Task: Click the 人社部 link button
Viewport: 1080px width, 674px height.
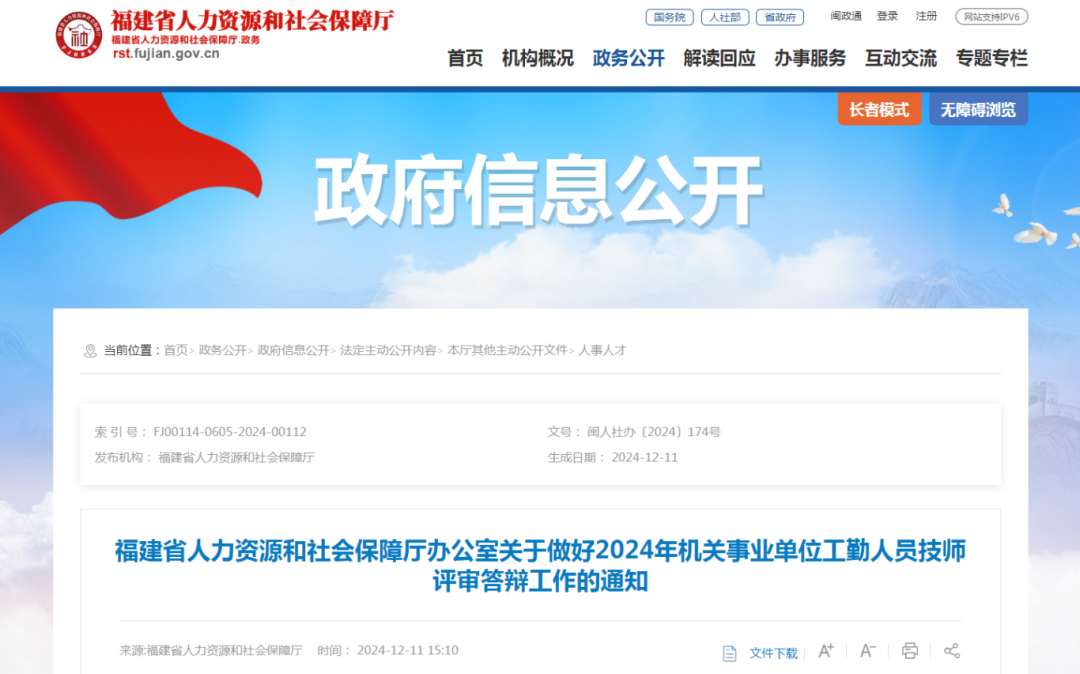Action: [x=725, y=17]
